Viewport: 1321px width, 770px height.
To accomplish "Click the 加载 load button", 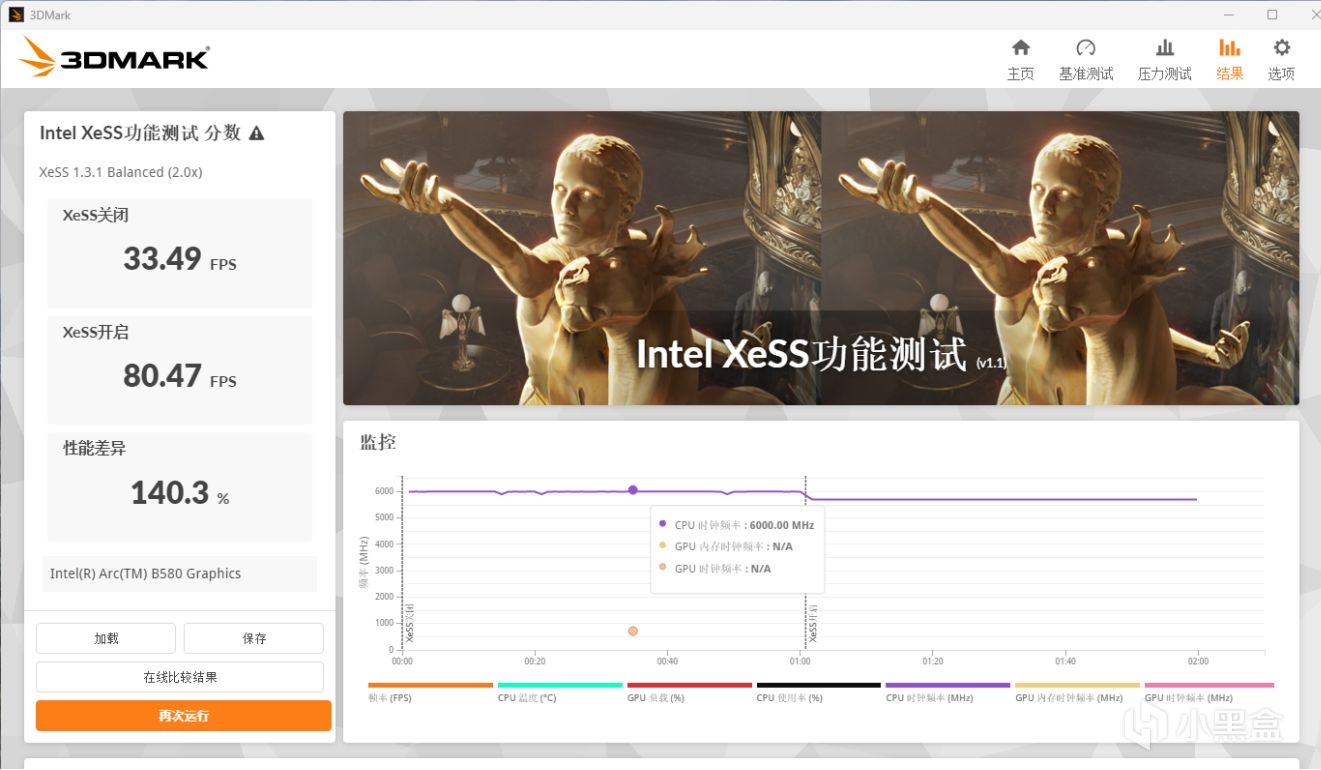I will (106, 638).
